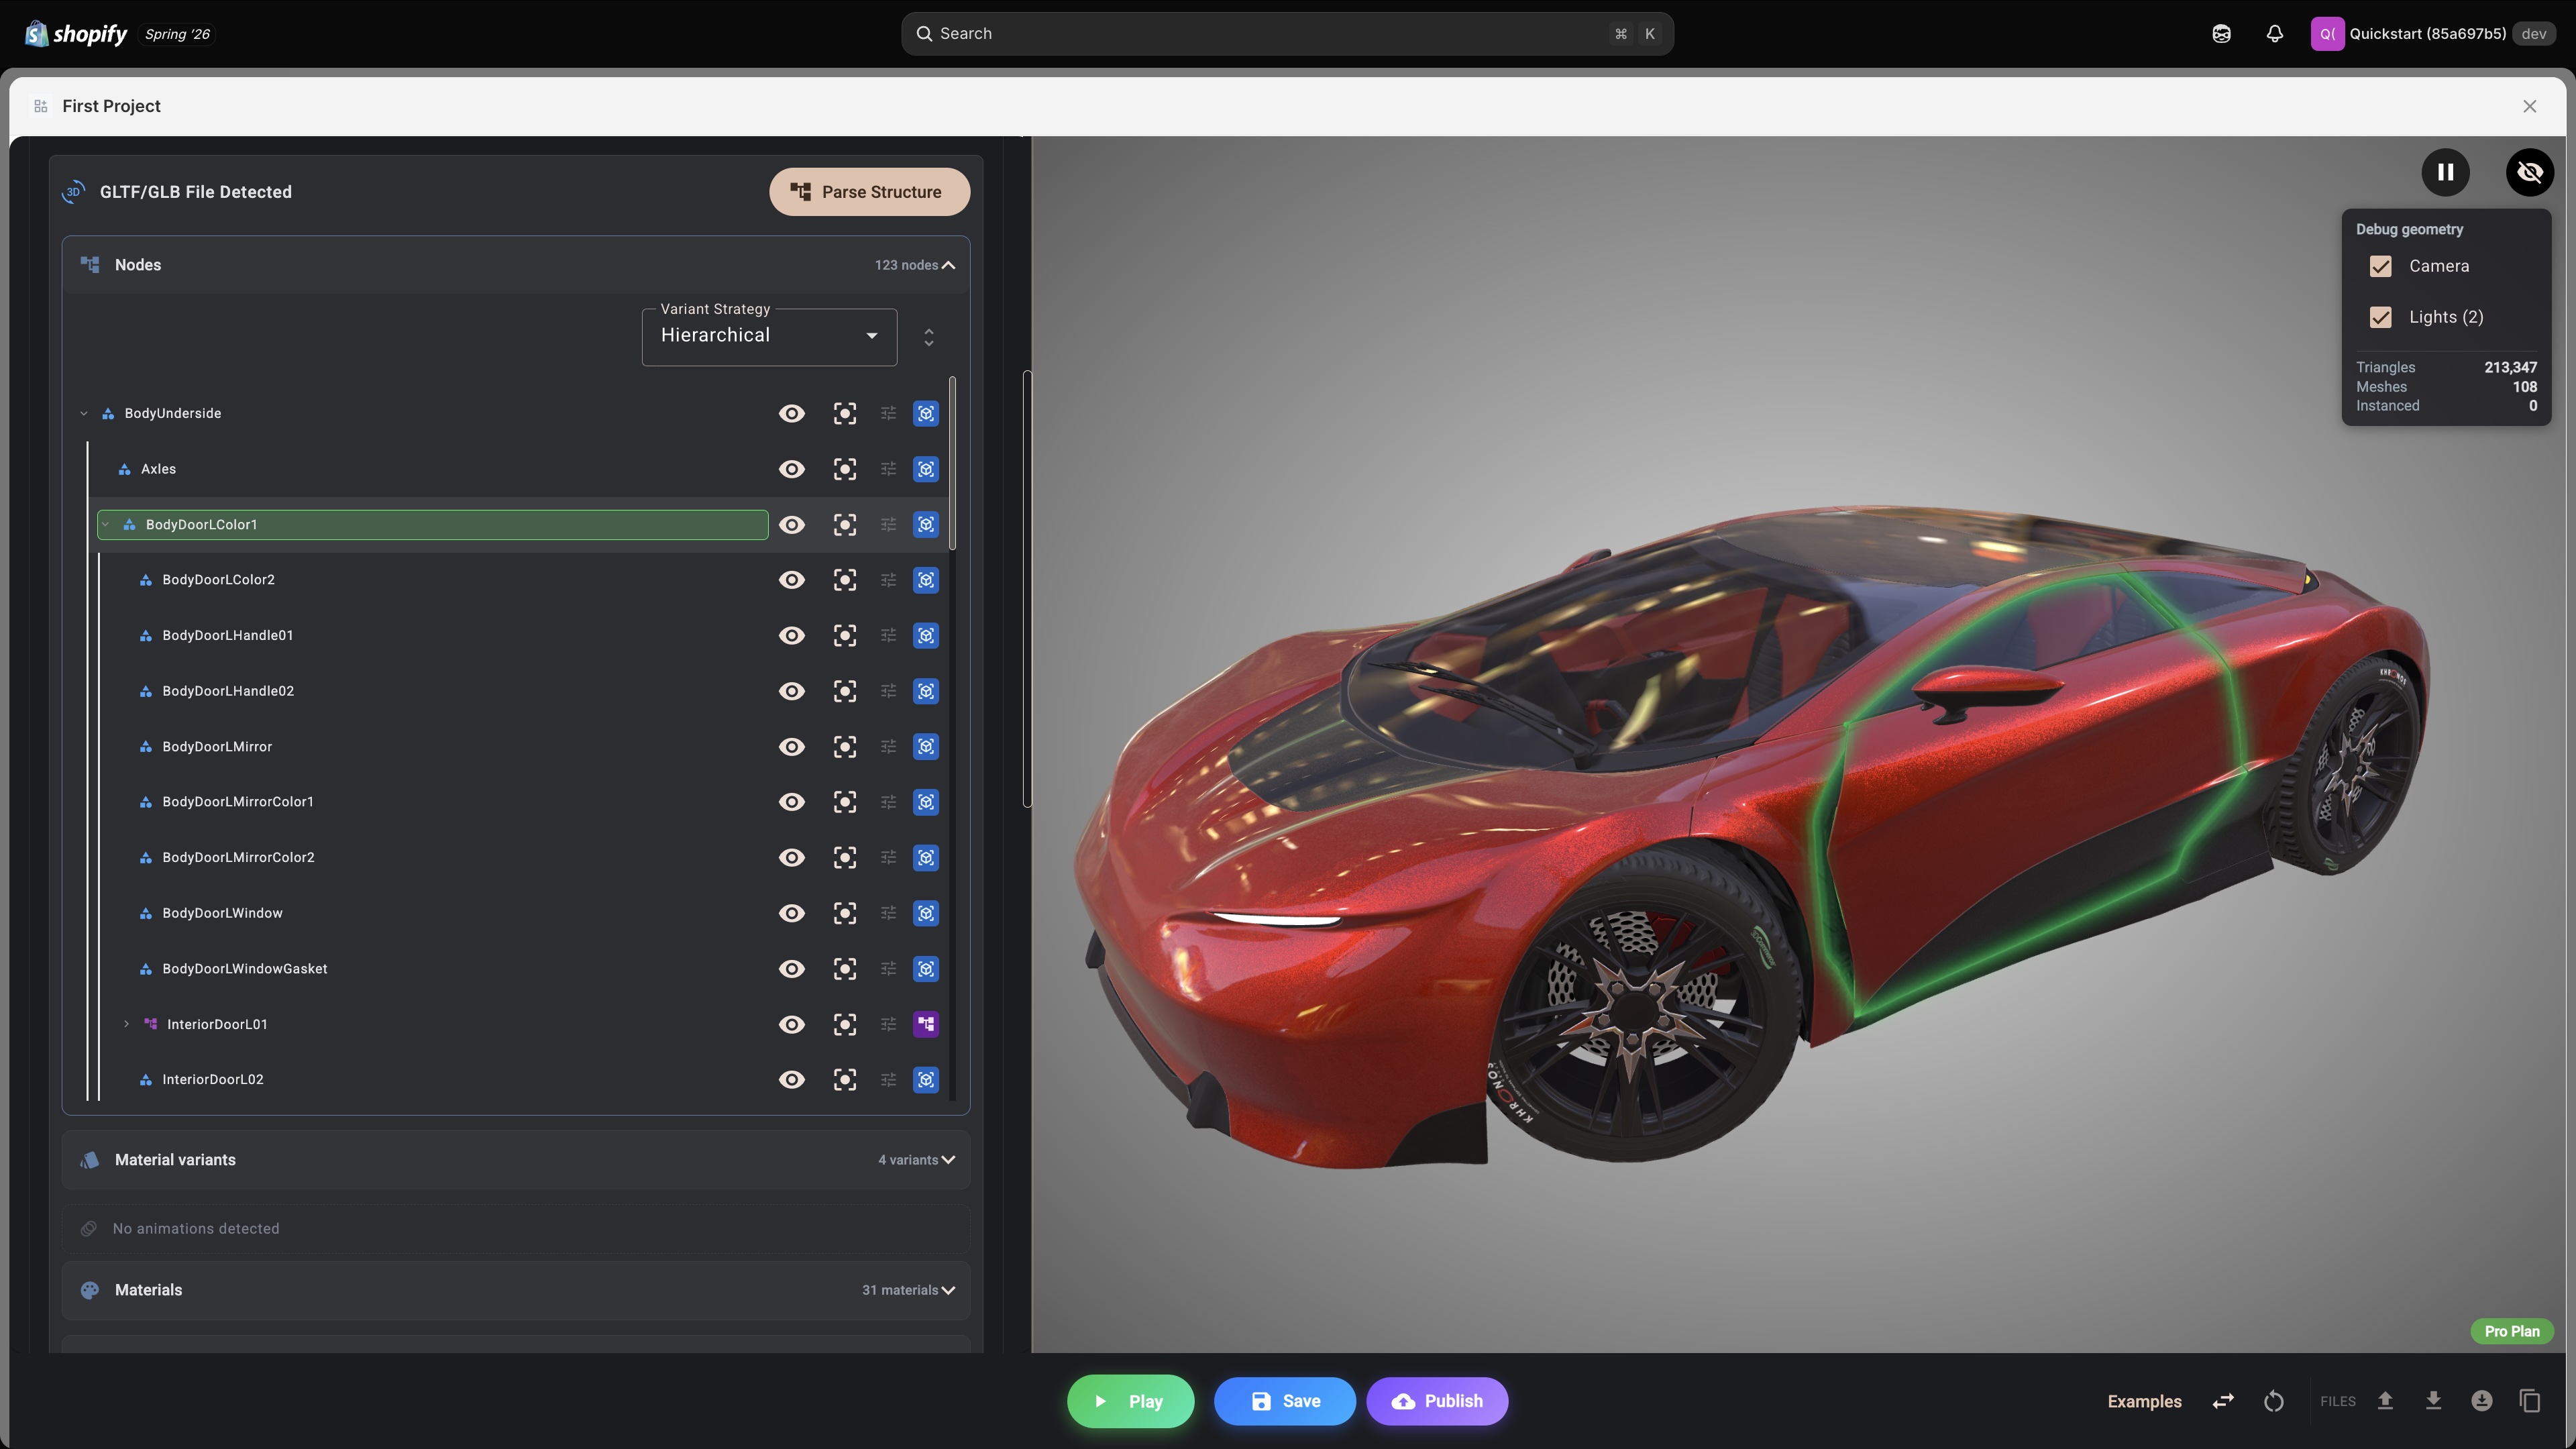Focus camera on BodyDoorLMirror node

(845, 747)
